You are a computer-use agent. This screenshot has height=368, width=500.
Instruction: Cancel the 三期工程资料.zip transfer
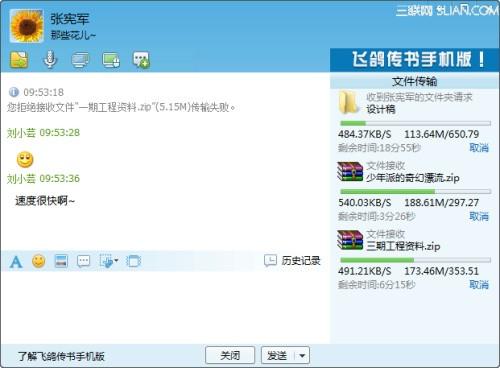pyautogui.click(x=479, y=284)
